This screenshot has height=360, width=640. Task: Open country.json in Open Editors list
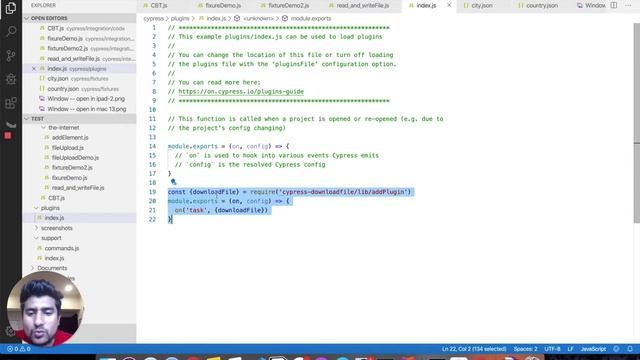(80, 89)
